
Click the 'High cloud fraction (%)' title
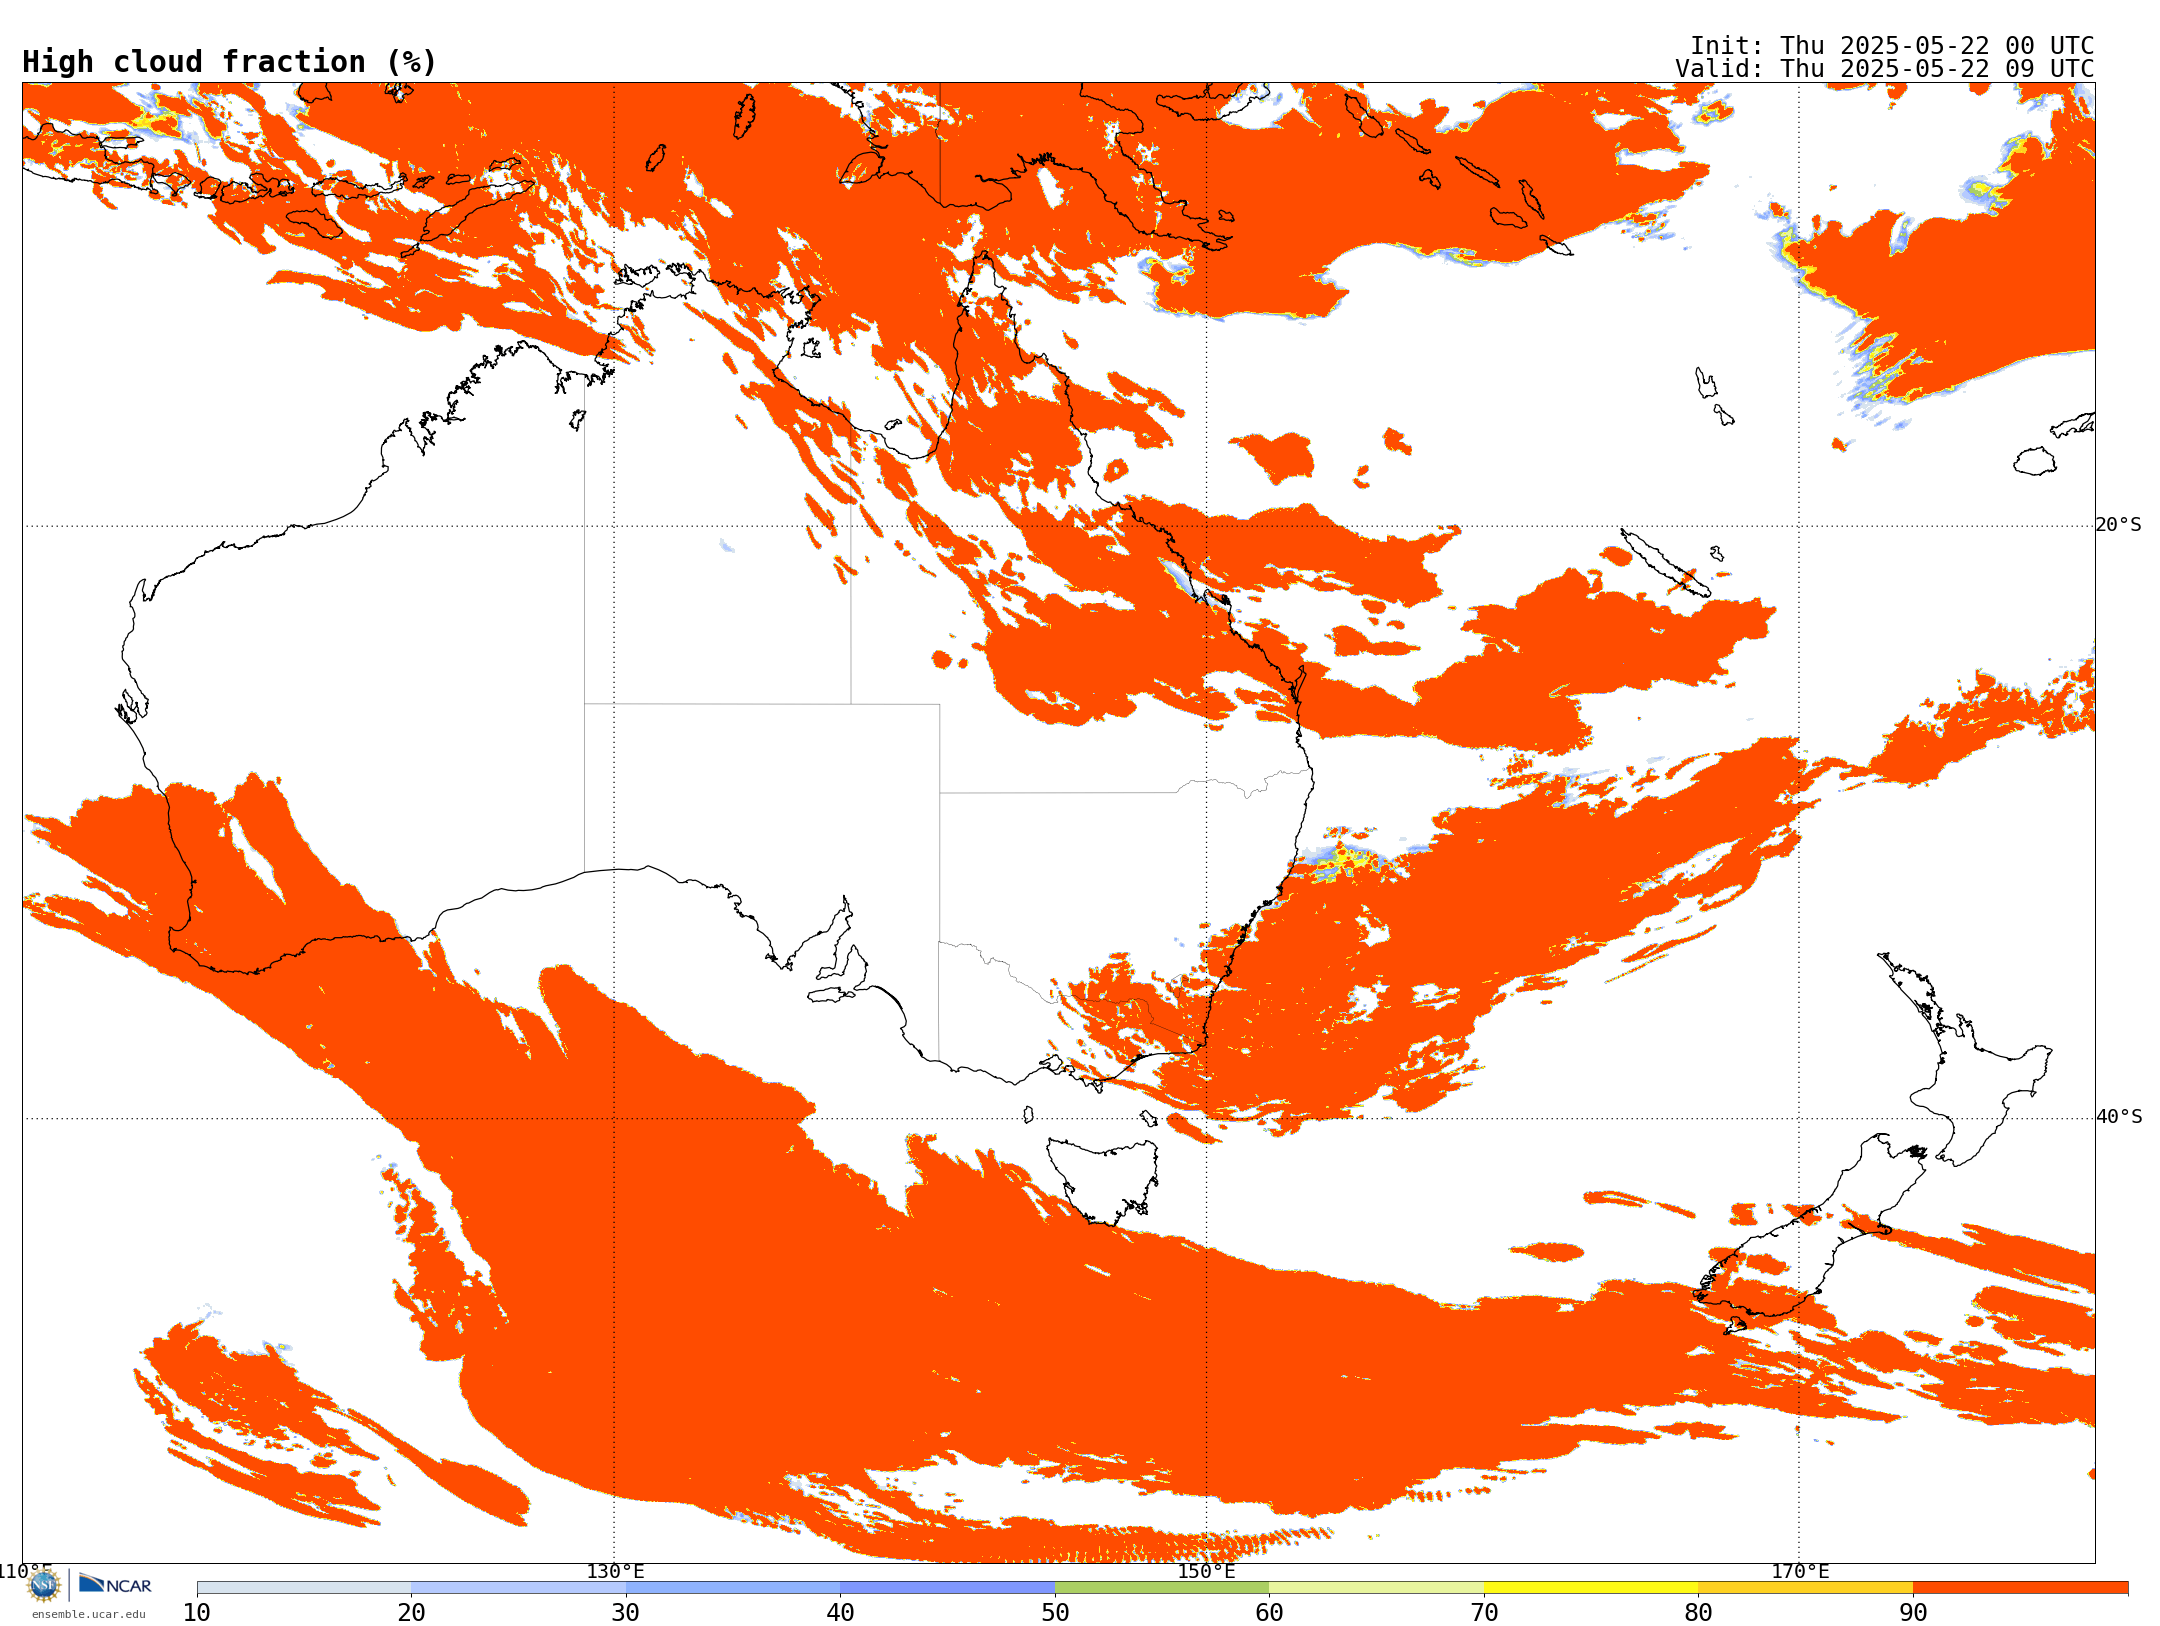[x=230, y=62]
